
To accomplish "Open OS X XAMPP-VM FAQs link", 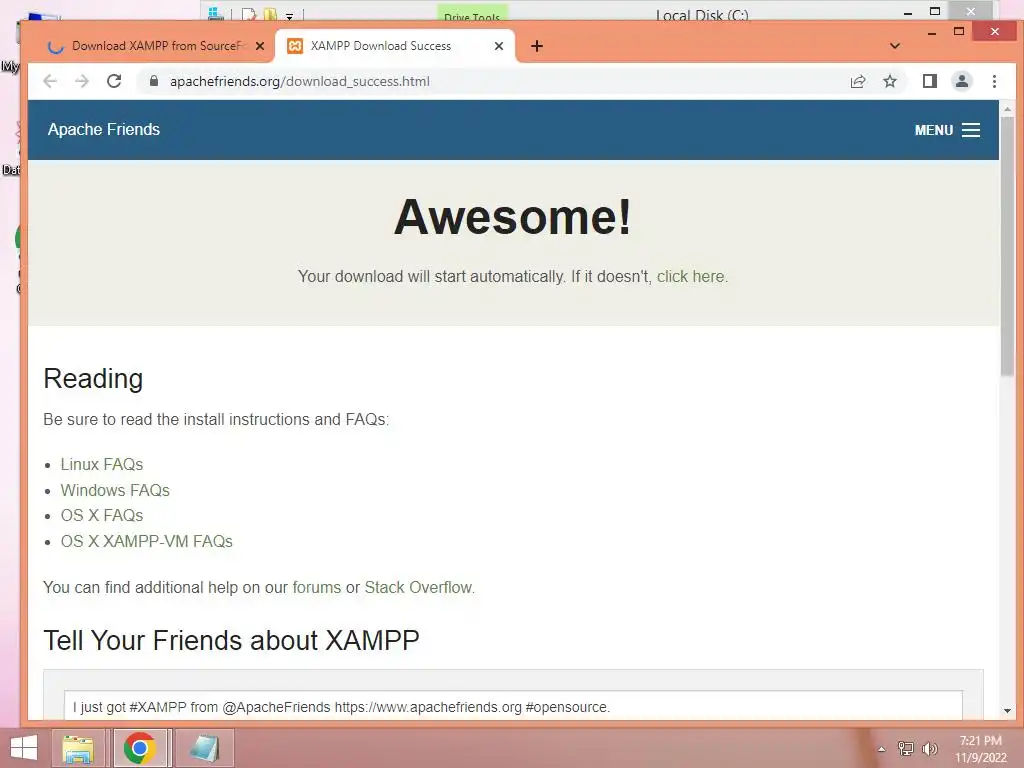I will 146,541.
